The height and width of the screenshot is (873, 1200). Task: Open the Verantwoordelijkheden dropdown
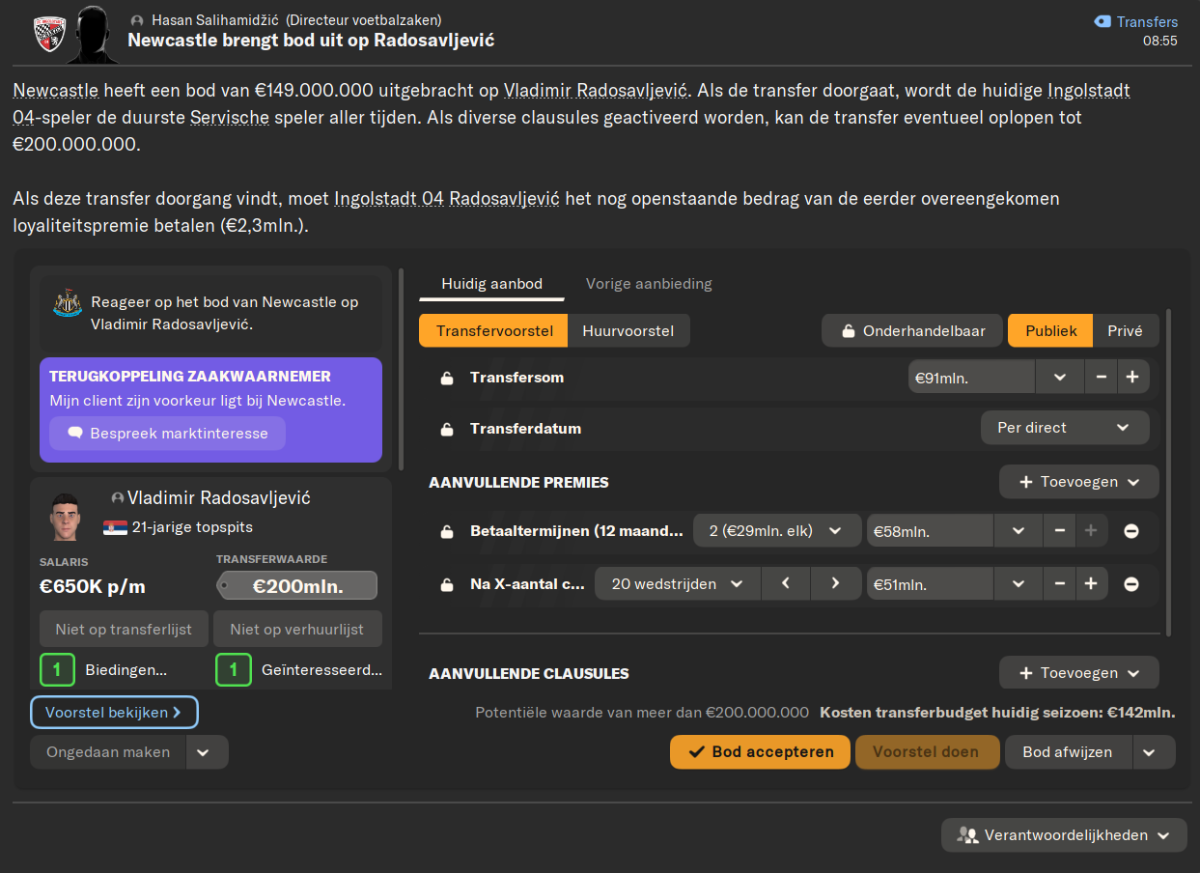tap(1064, 835)
